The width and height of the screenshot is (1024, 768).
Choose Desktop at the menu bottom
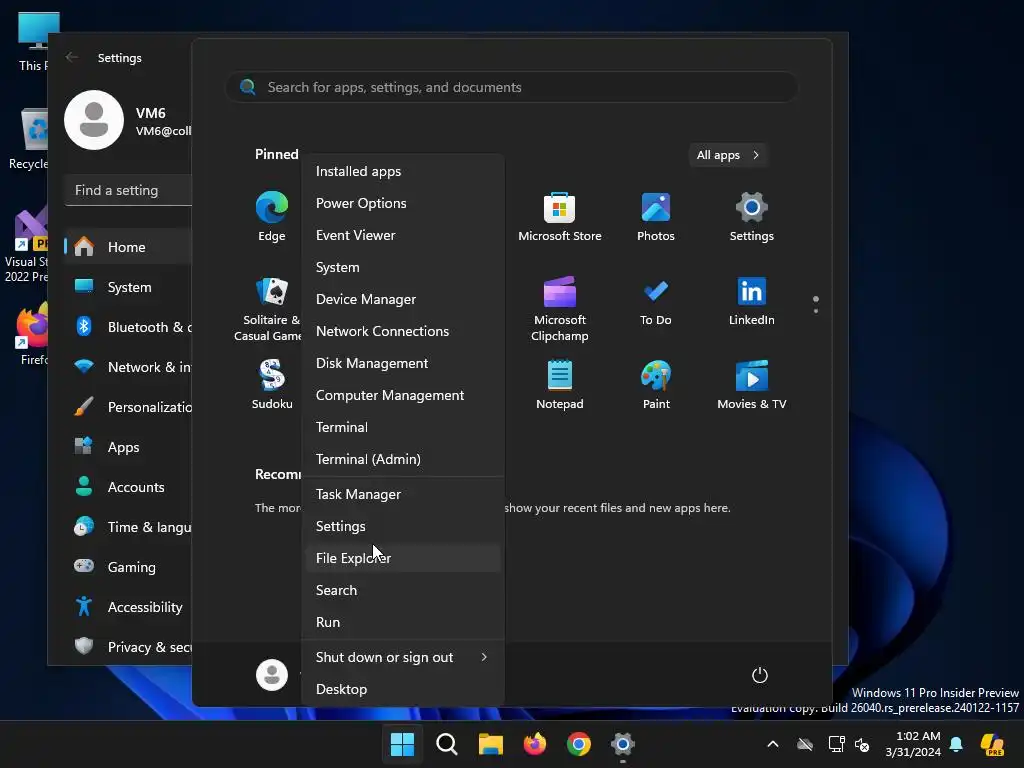[x=402, y=689]
